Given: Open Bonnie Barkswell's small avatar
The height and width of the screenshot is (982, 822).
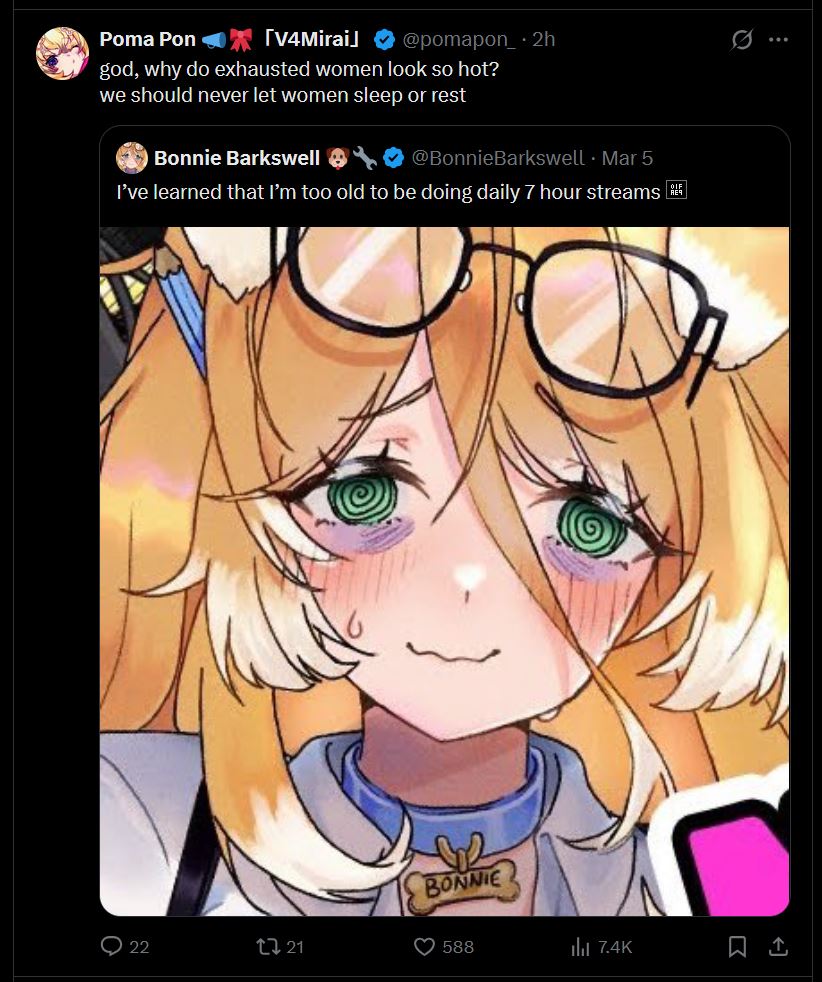Looking at the screenshot, I should (131, 158).
